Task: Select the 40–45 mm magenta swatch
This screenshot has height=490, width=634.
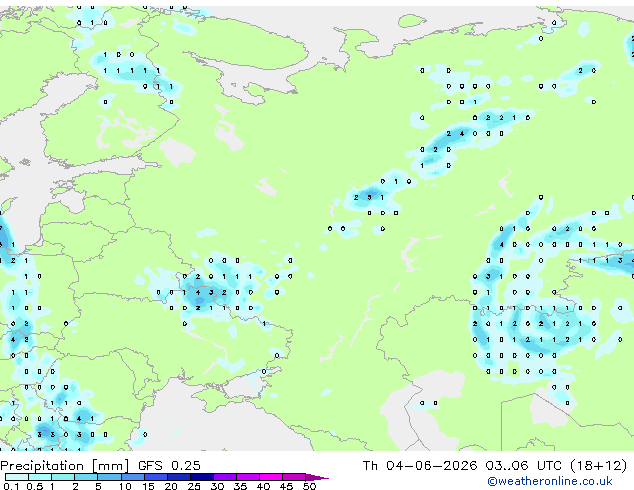Action: [x=271, y=477]
